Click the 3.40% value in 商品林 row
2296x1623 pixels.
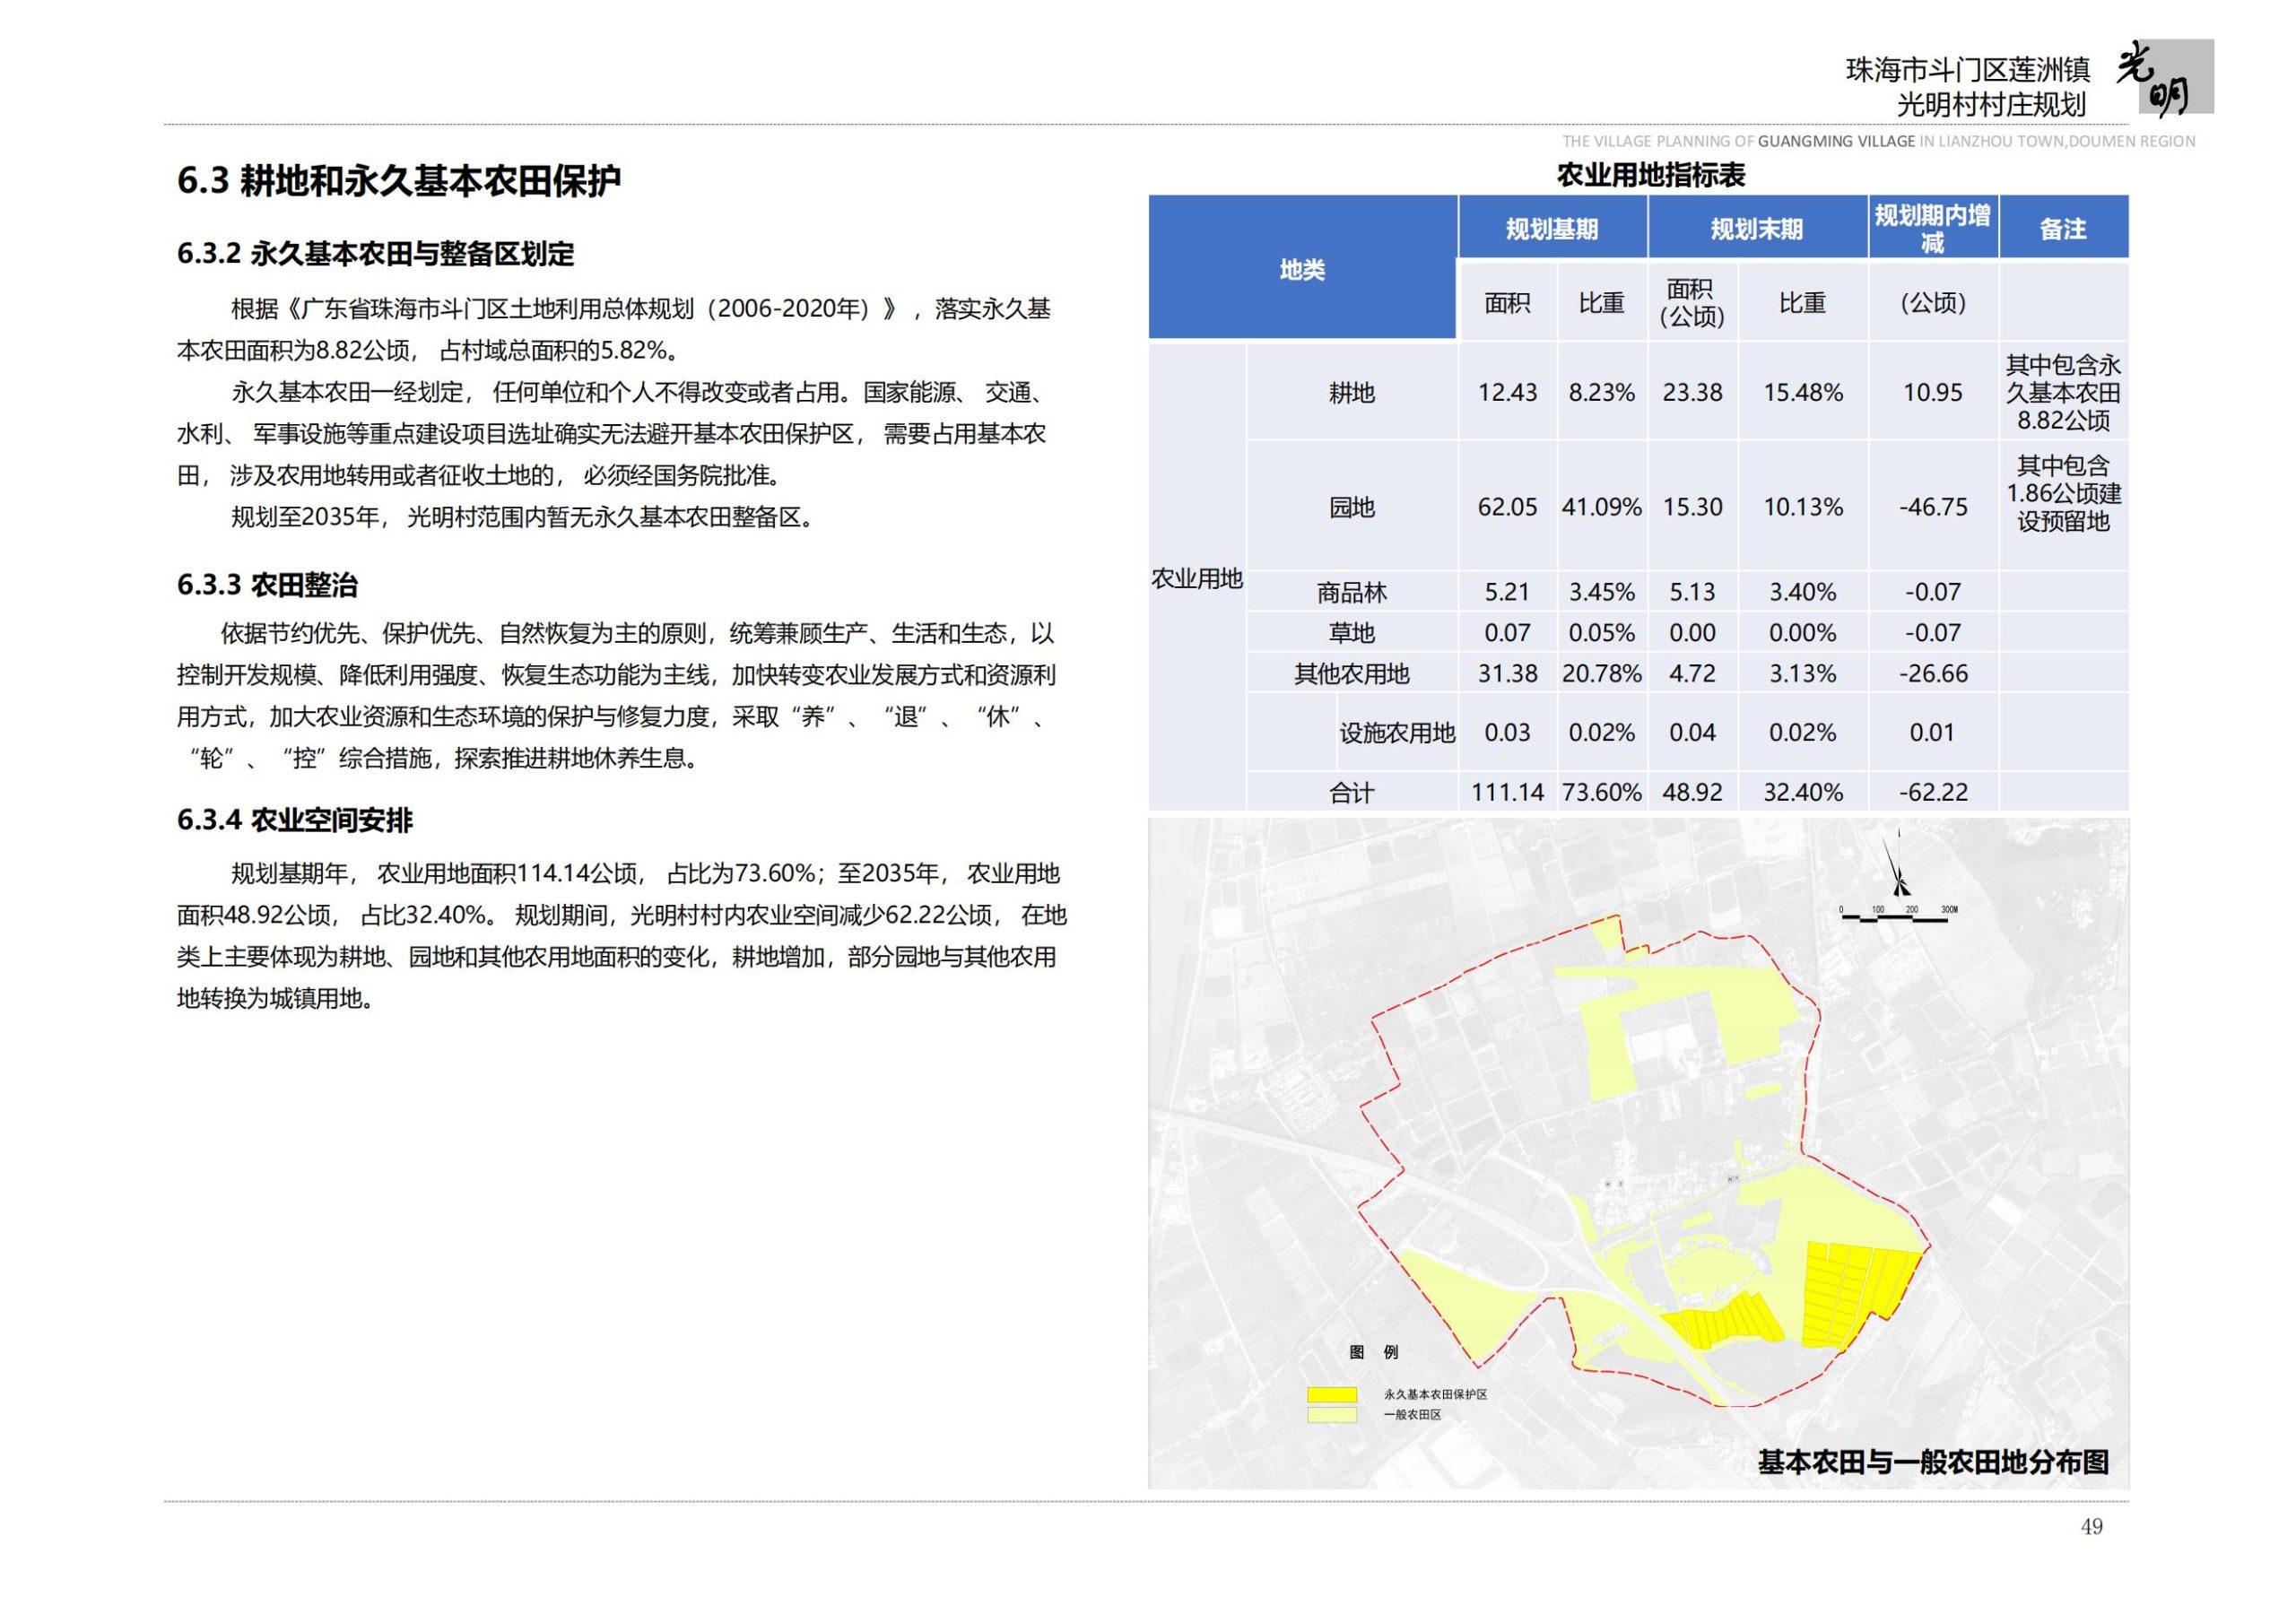[1802, 593]
